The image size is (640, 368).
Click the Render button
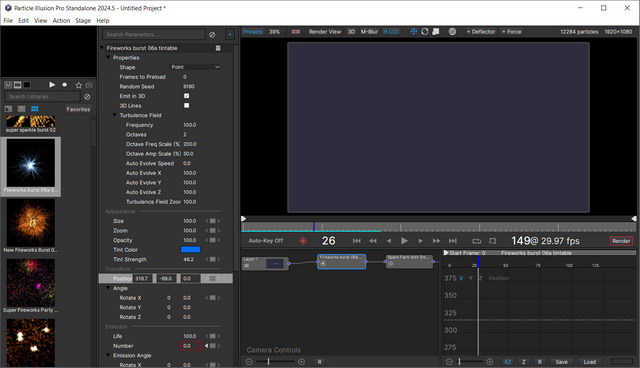621,241
